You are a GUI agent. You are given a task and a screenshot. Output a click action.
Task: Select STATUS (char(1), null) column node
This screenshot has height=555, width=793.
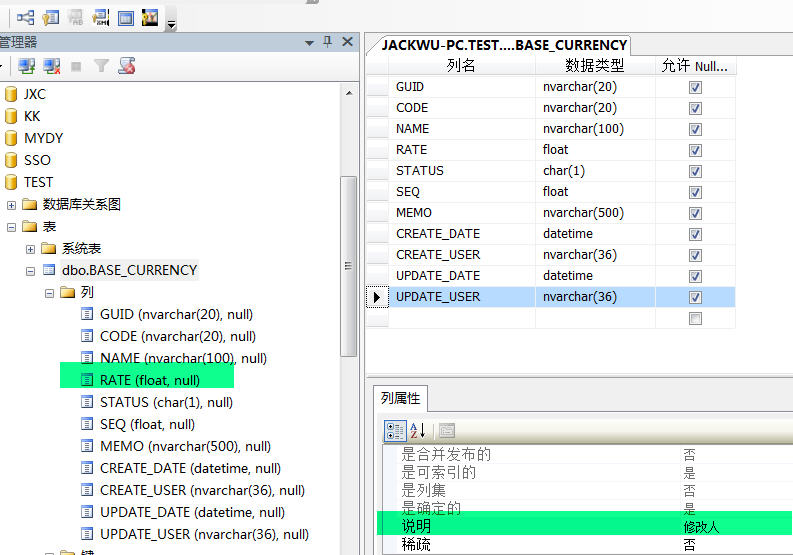(x=166, y=402)
